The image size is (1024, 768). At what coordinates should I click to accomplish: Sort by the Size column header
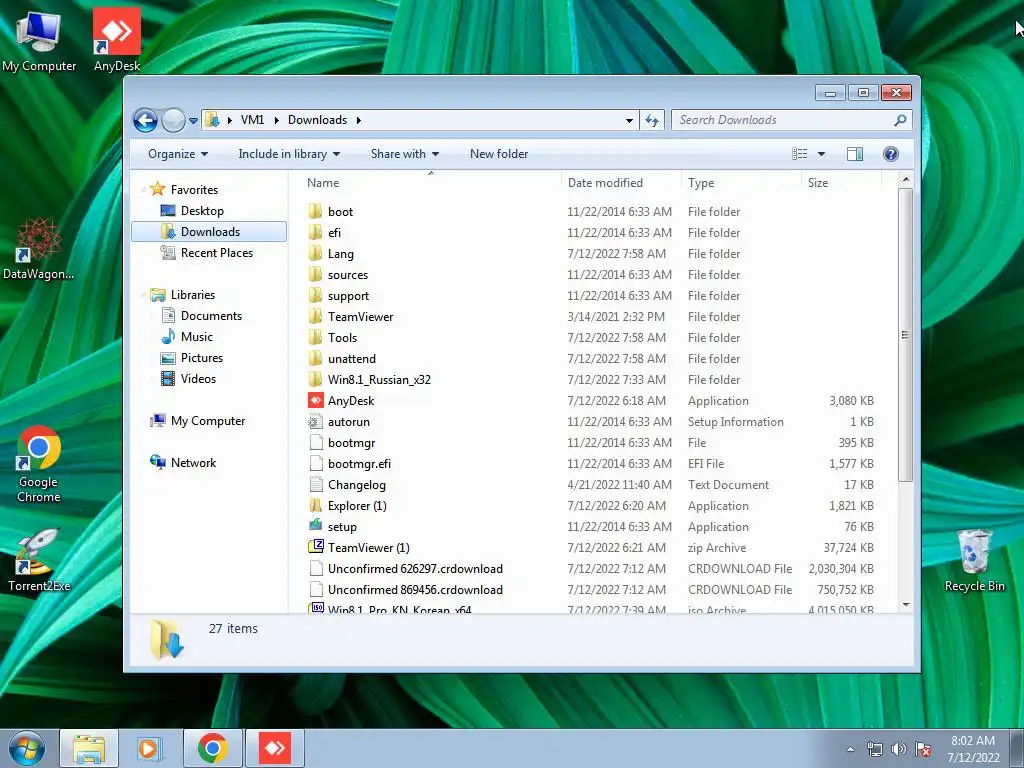[x=841, y=183]
